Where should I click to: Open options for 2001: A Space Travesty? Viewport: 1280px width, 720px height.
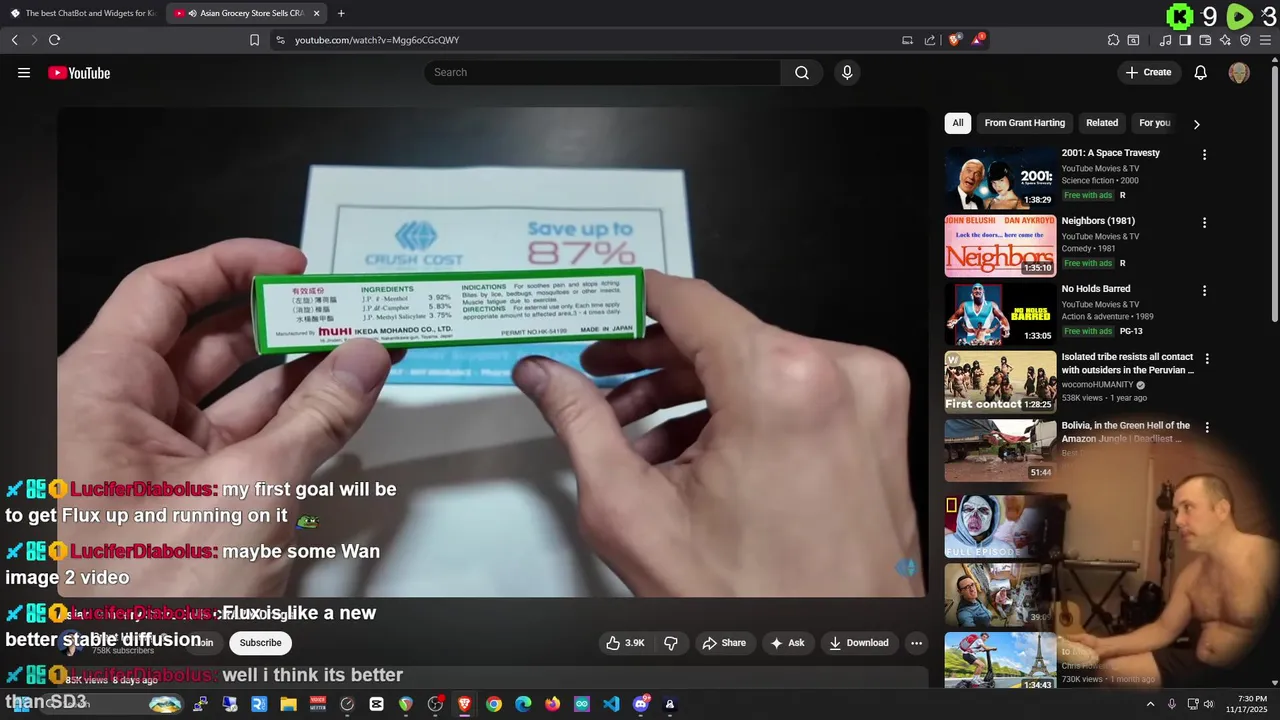[1204, 155]
